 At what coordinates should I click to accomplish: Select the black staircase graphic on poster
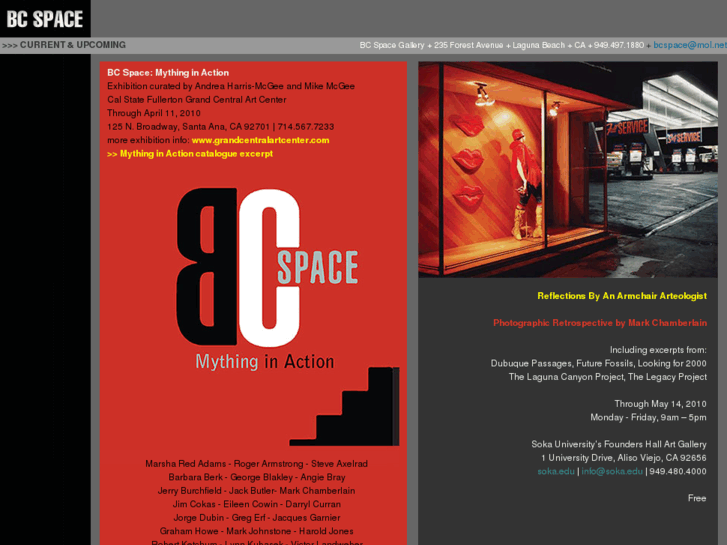click(344, 406)
